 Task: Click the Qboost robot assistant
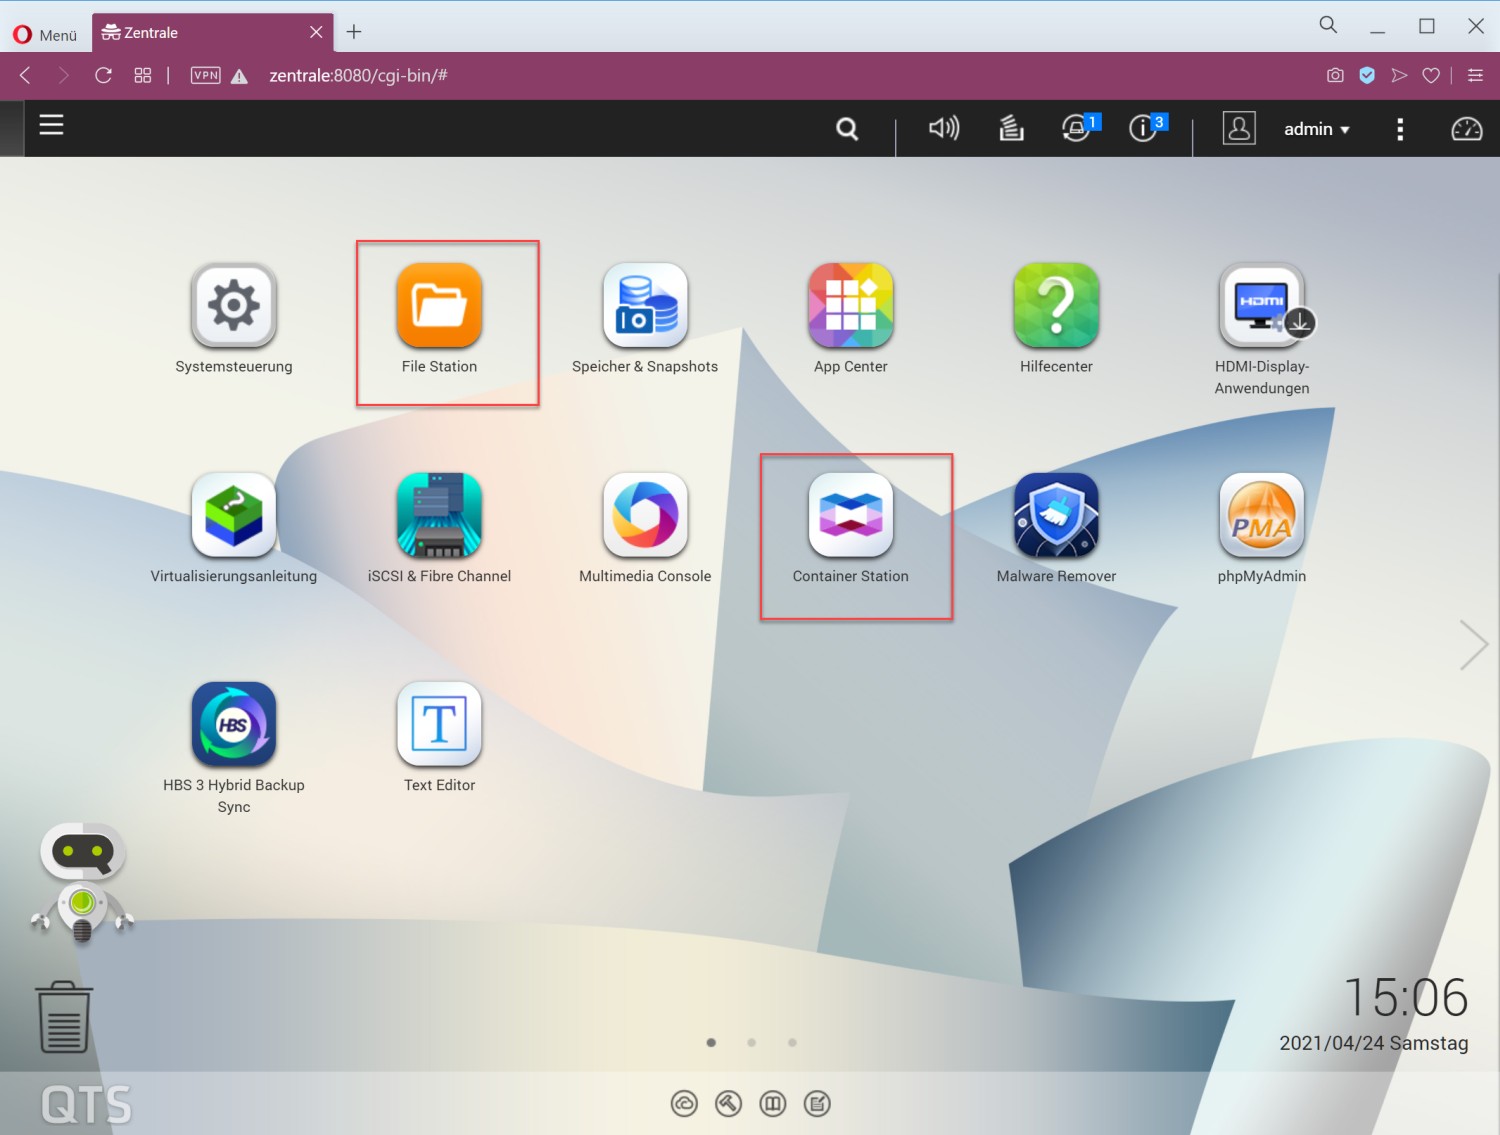(x=83, y=882)
